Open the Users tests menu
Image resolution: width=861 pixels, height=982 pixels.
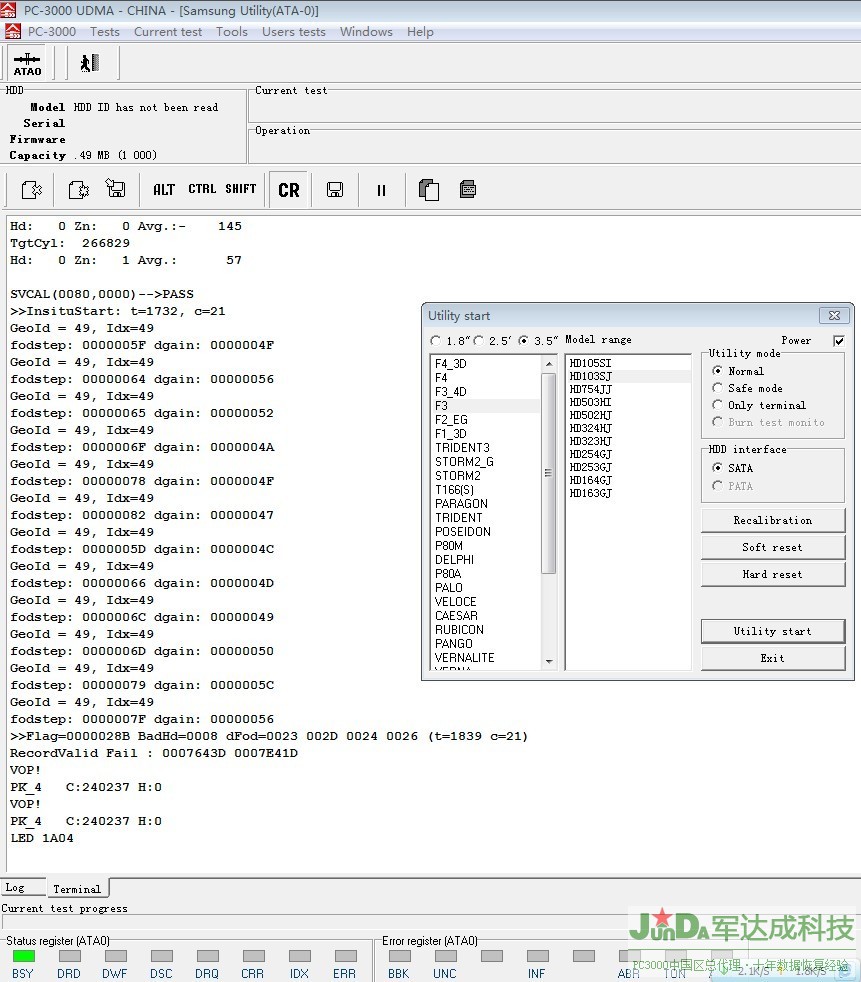[x=294, y=32]
